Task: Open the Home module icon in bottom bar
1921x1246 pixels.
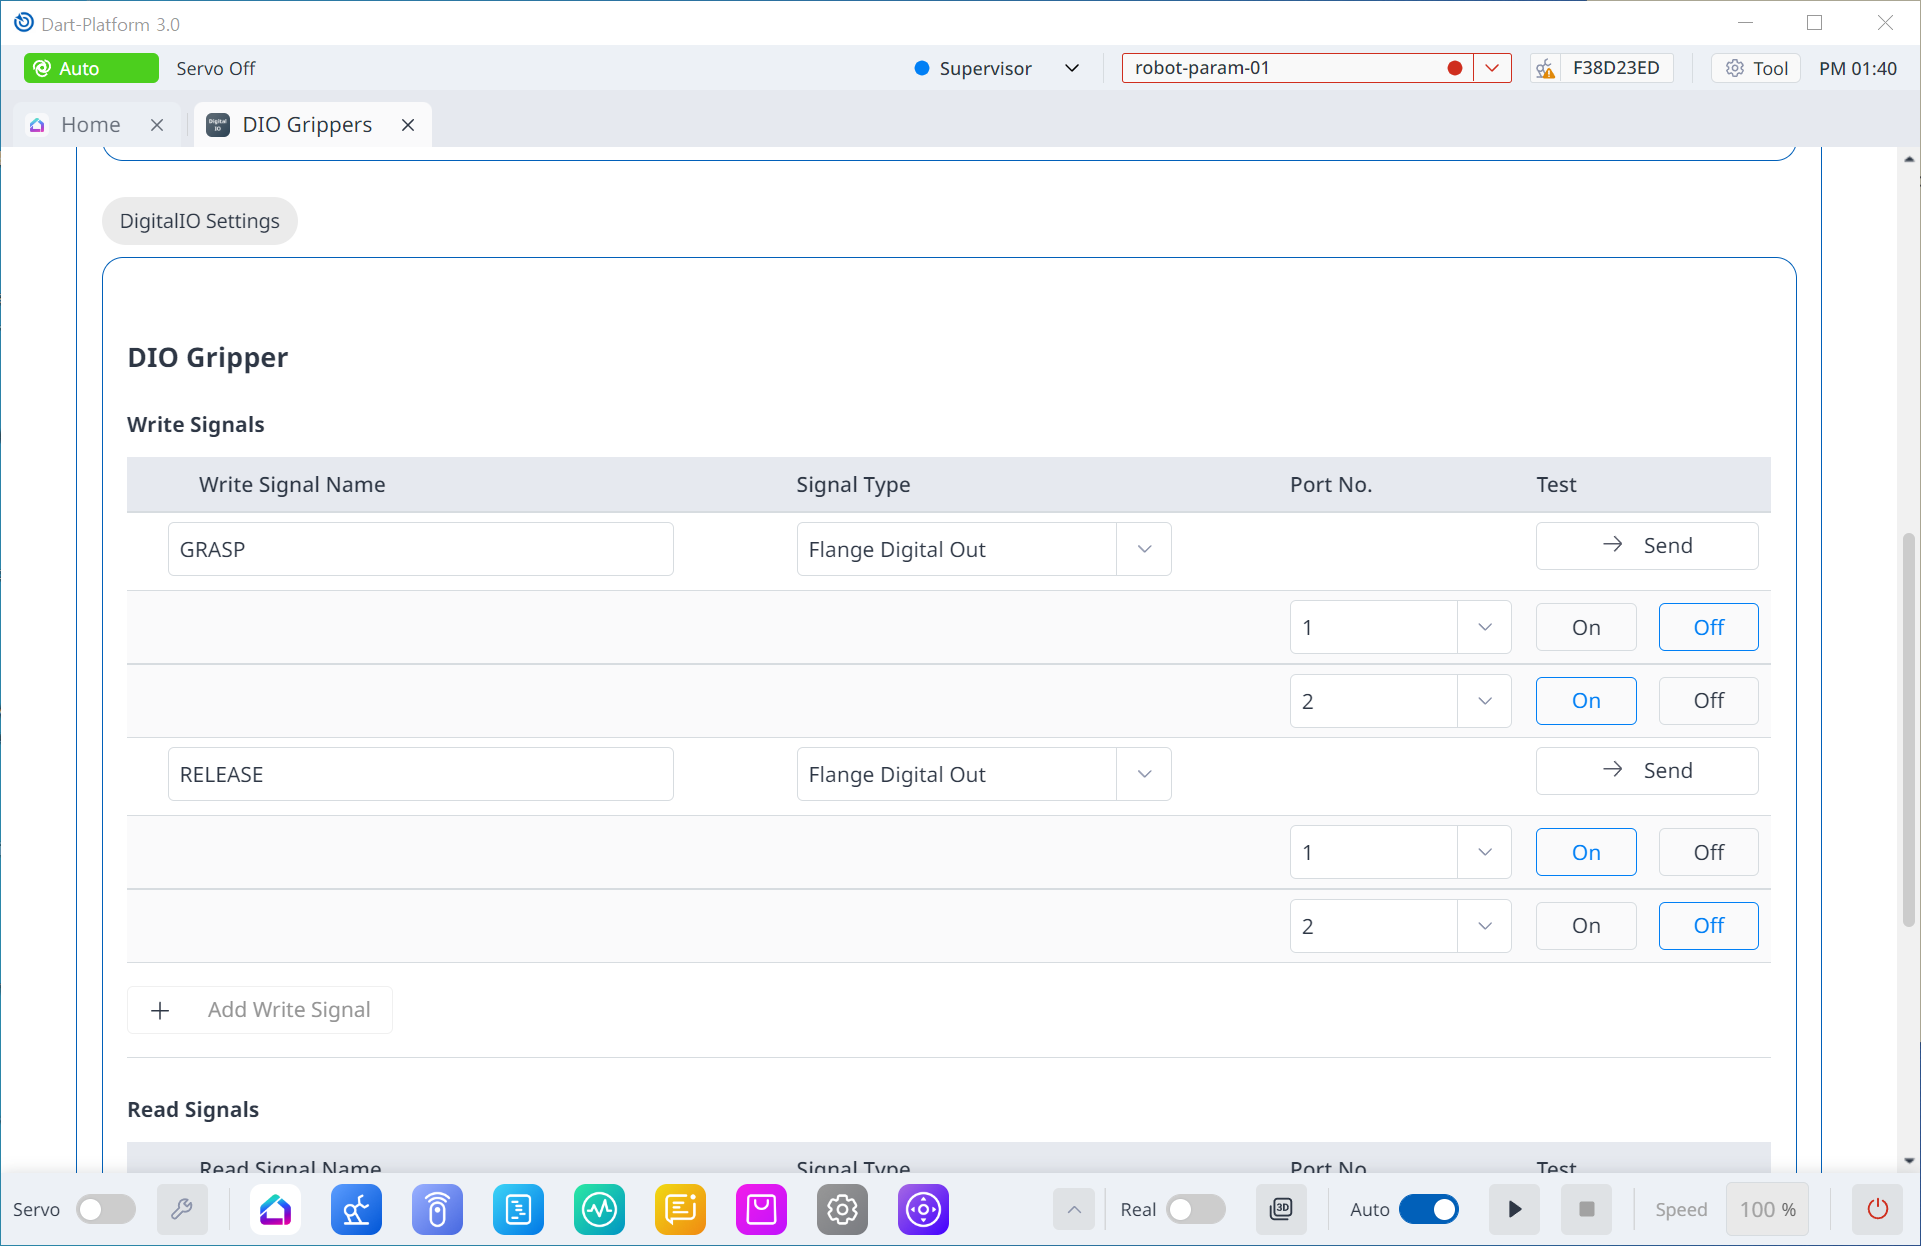Action: pyautogui.click(x=275, y=1210)
